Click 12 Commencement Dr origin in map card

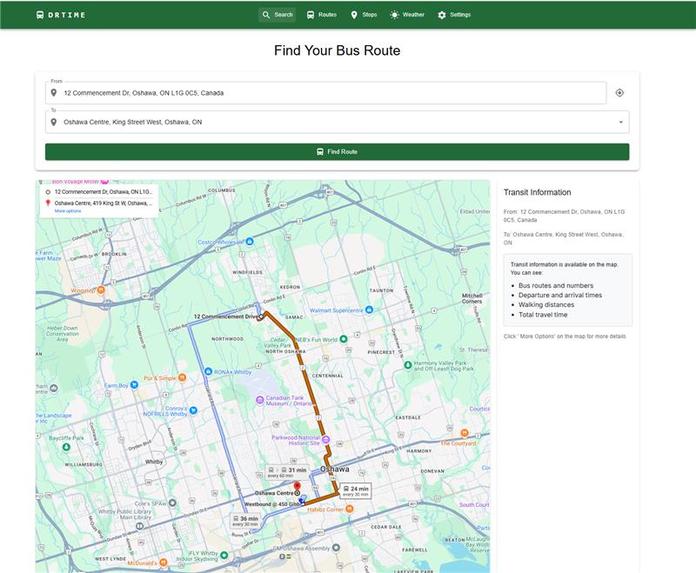(103, 192)
